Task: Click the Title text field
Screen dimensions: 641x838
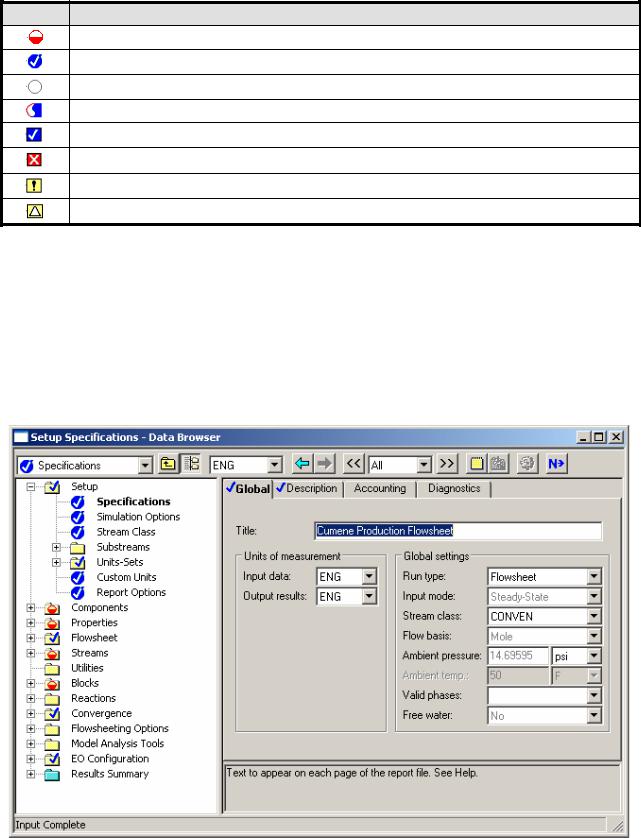Action: click(458, 531)
